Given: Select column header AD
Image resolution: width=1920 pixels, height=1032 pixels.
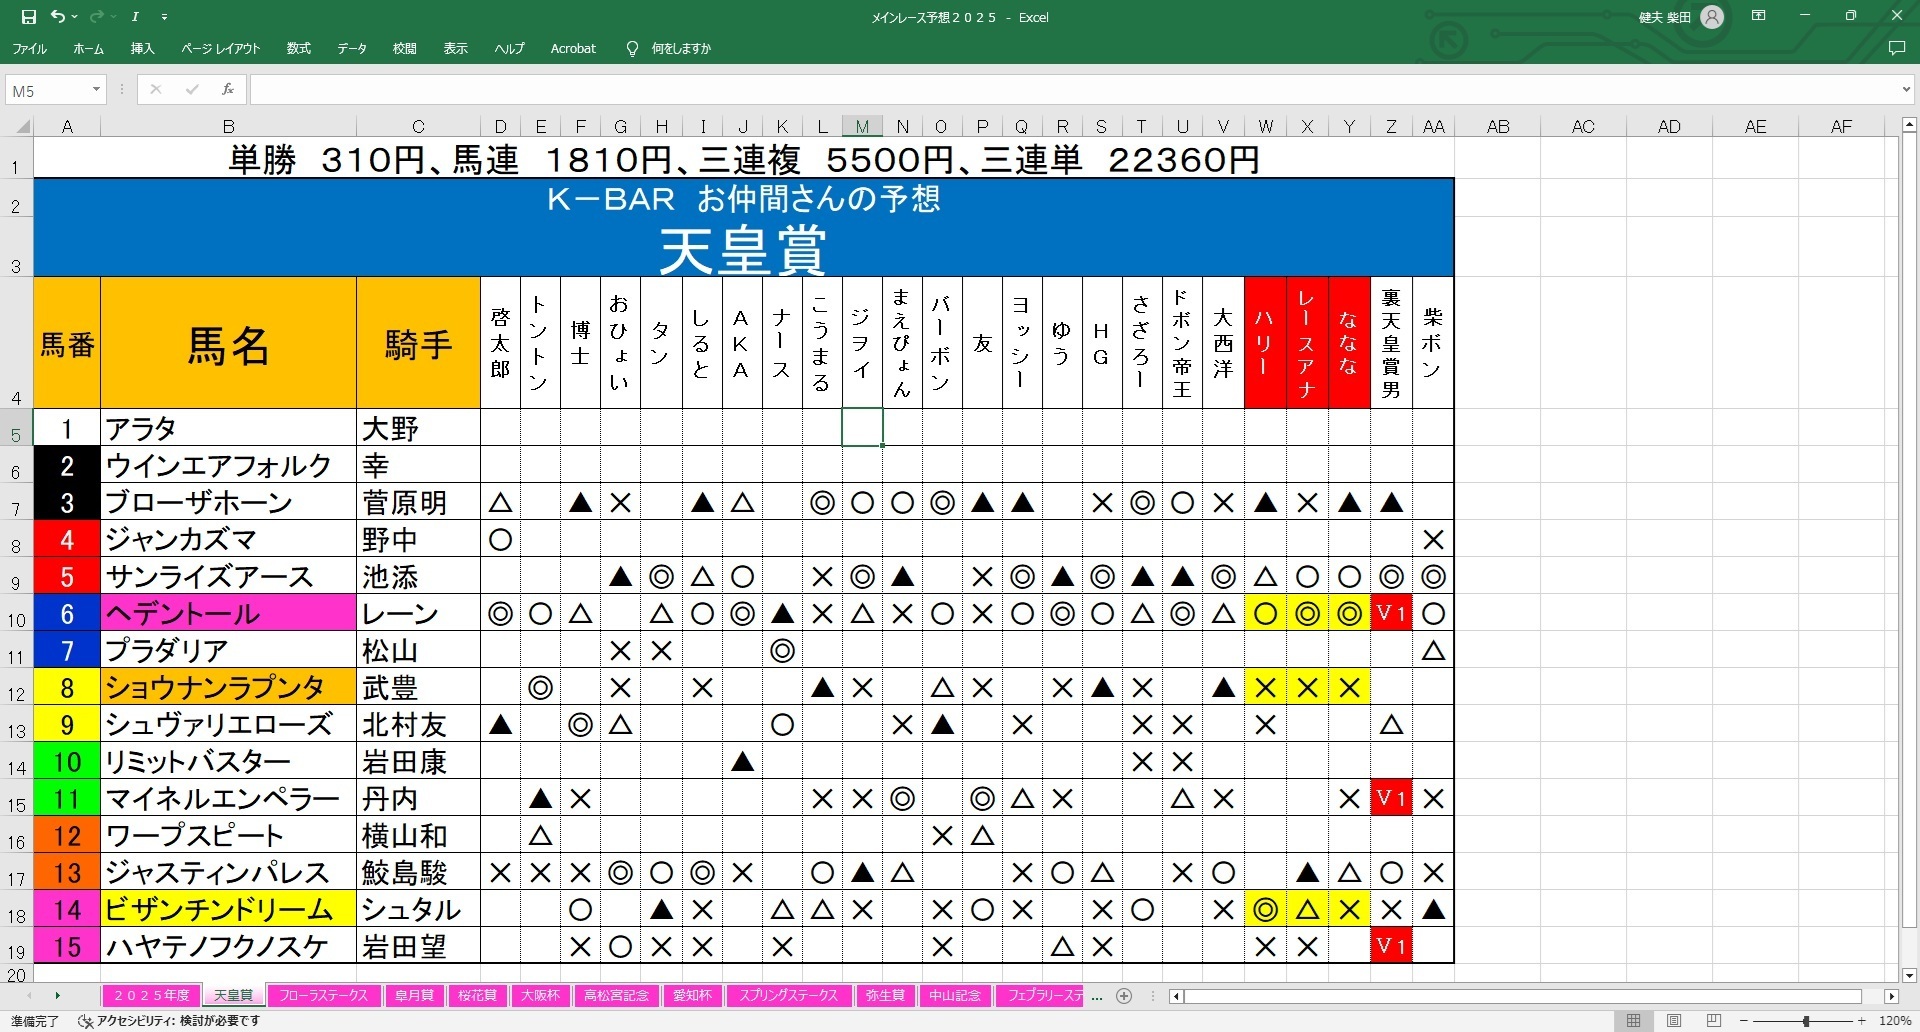Looking at the screenshot, I should pos(1669,127).
